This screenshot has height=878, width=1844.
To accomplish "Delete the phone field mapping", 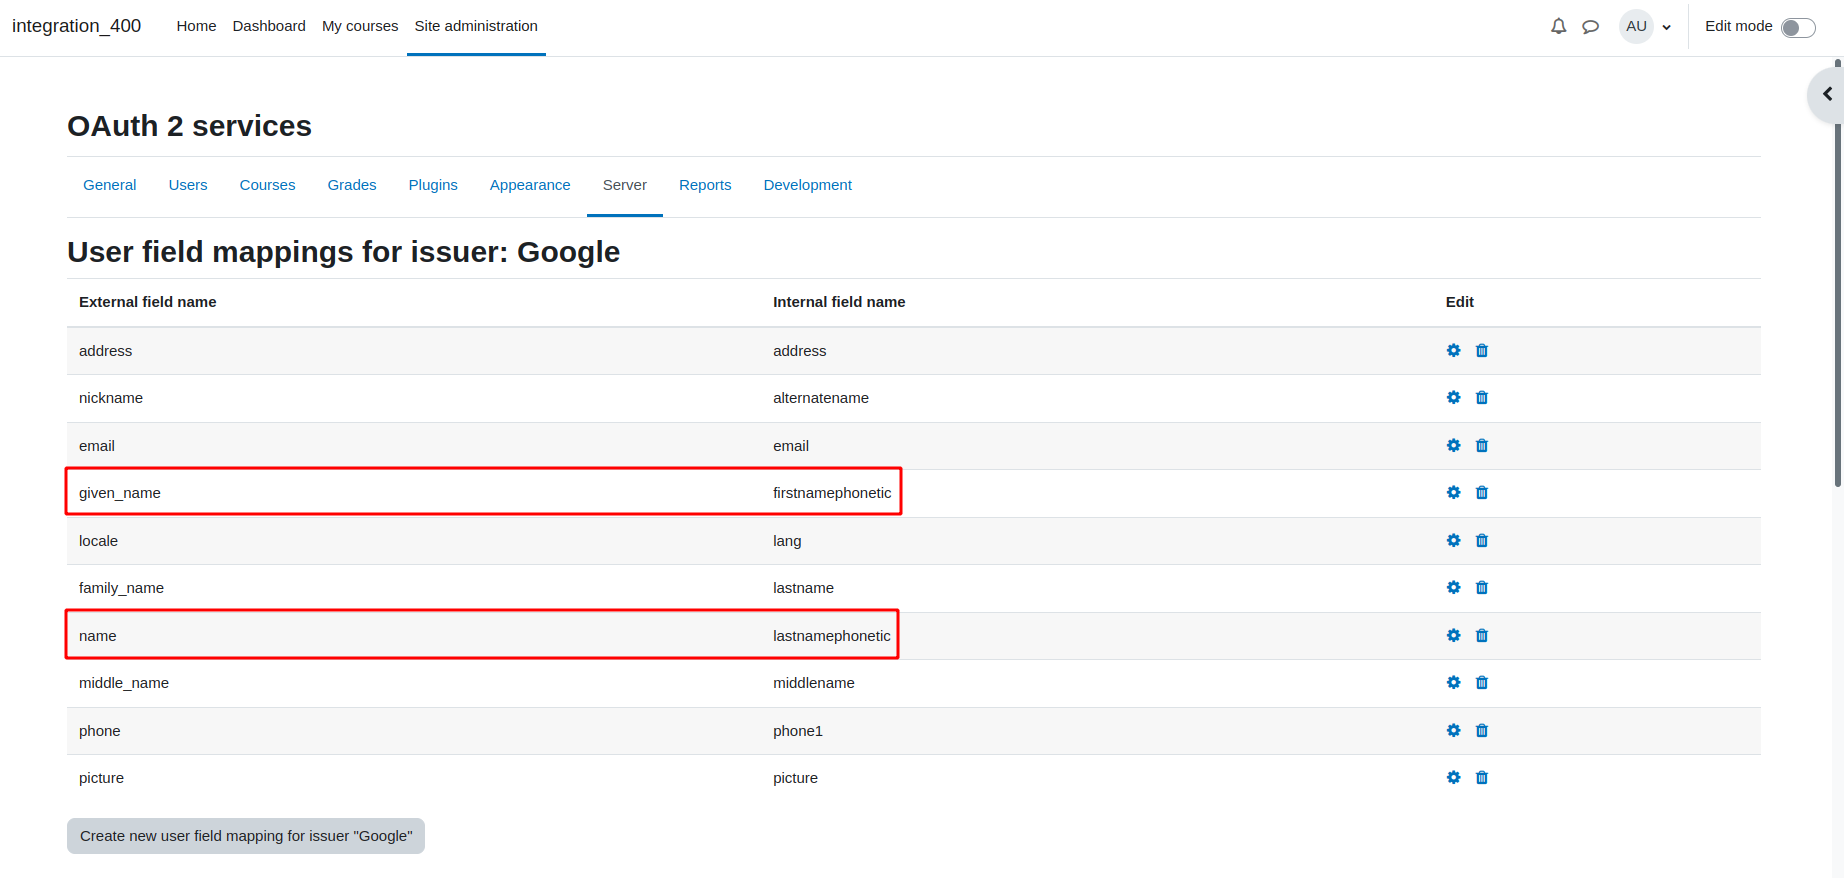I will pyautogui.click(x=1482, y=730).
